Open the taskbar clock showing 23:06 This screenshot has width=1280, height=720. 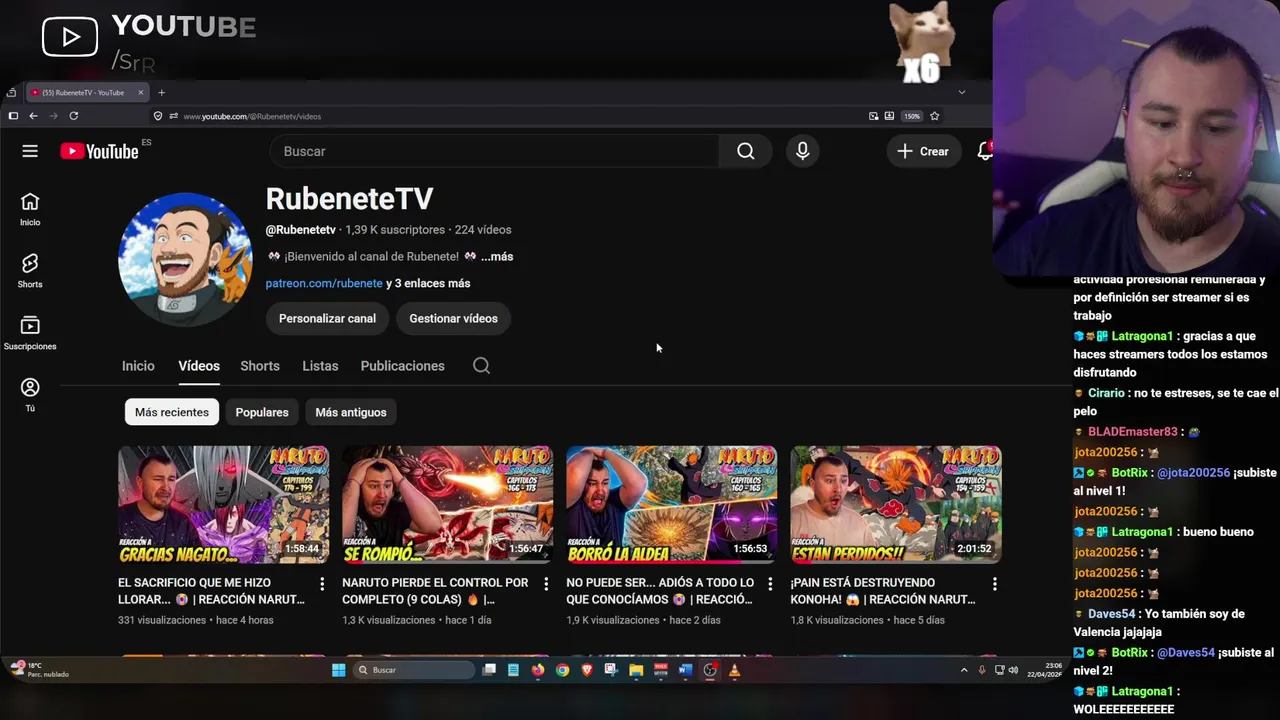pos(1044,670)
